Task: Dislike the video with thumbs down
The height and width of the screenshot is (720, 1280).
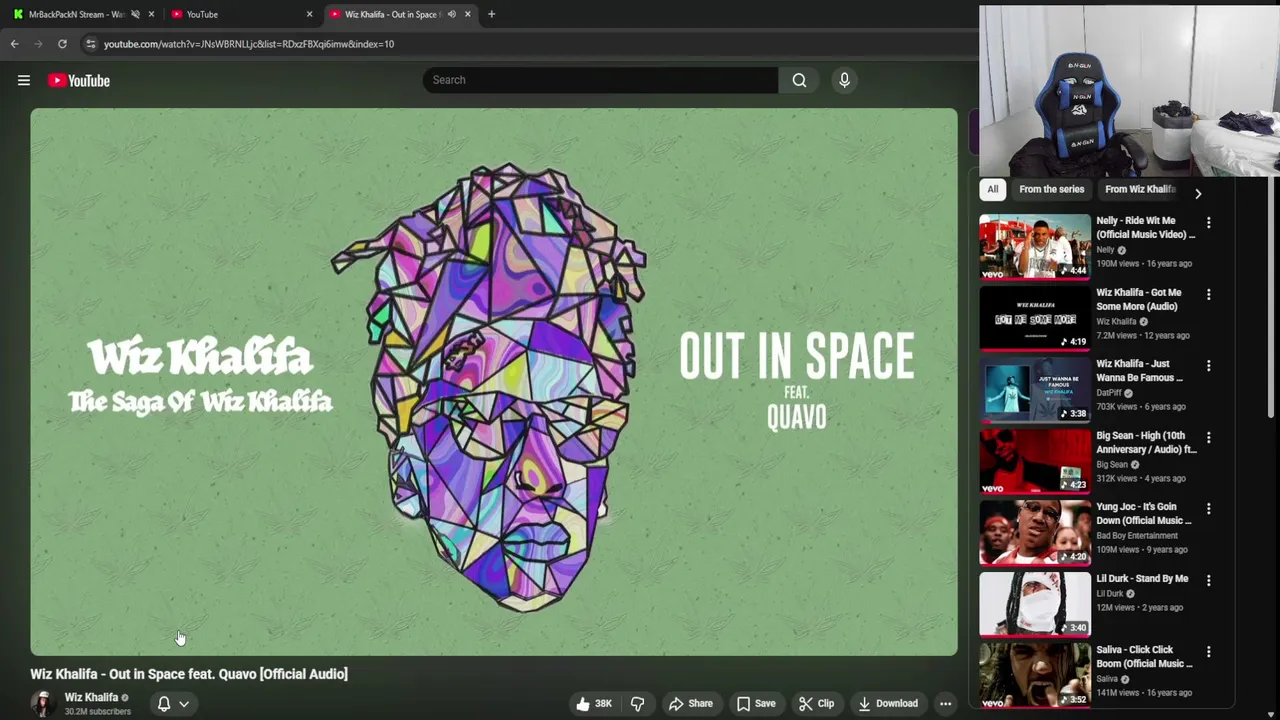Action: tap(637, 704)
